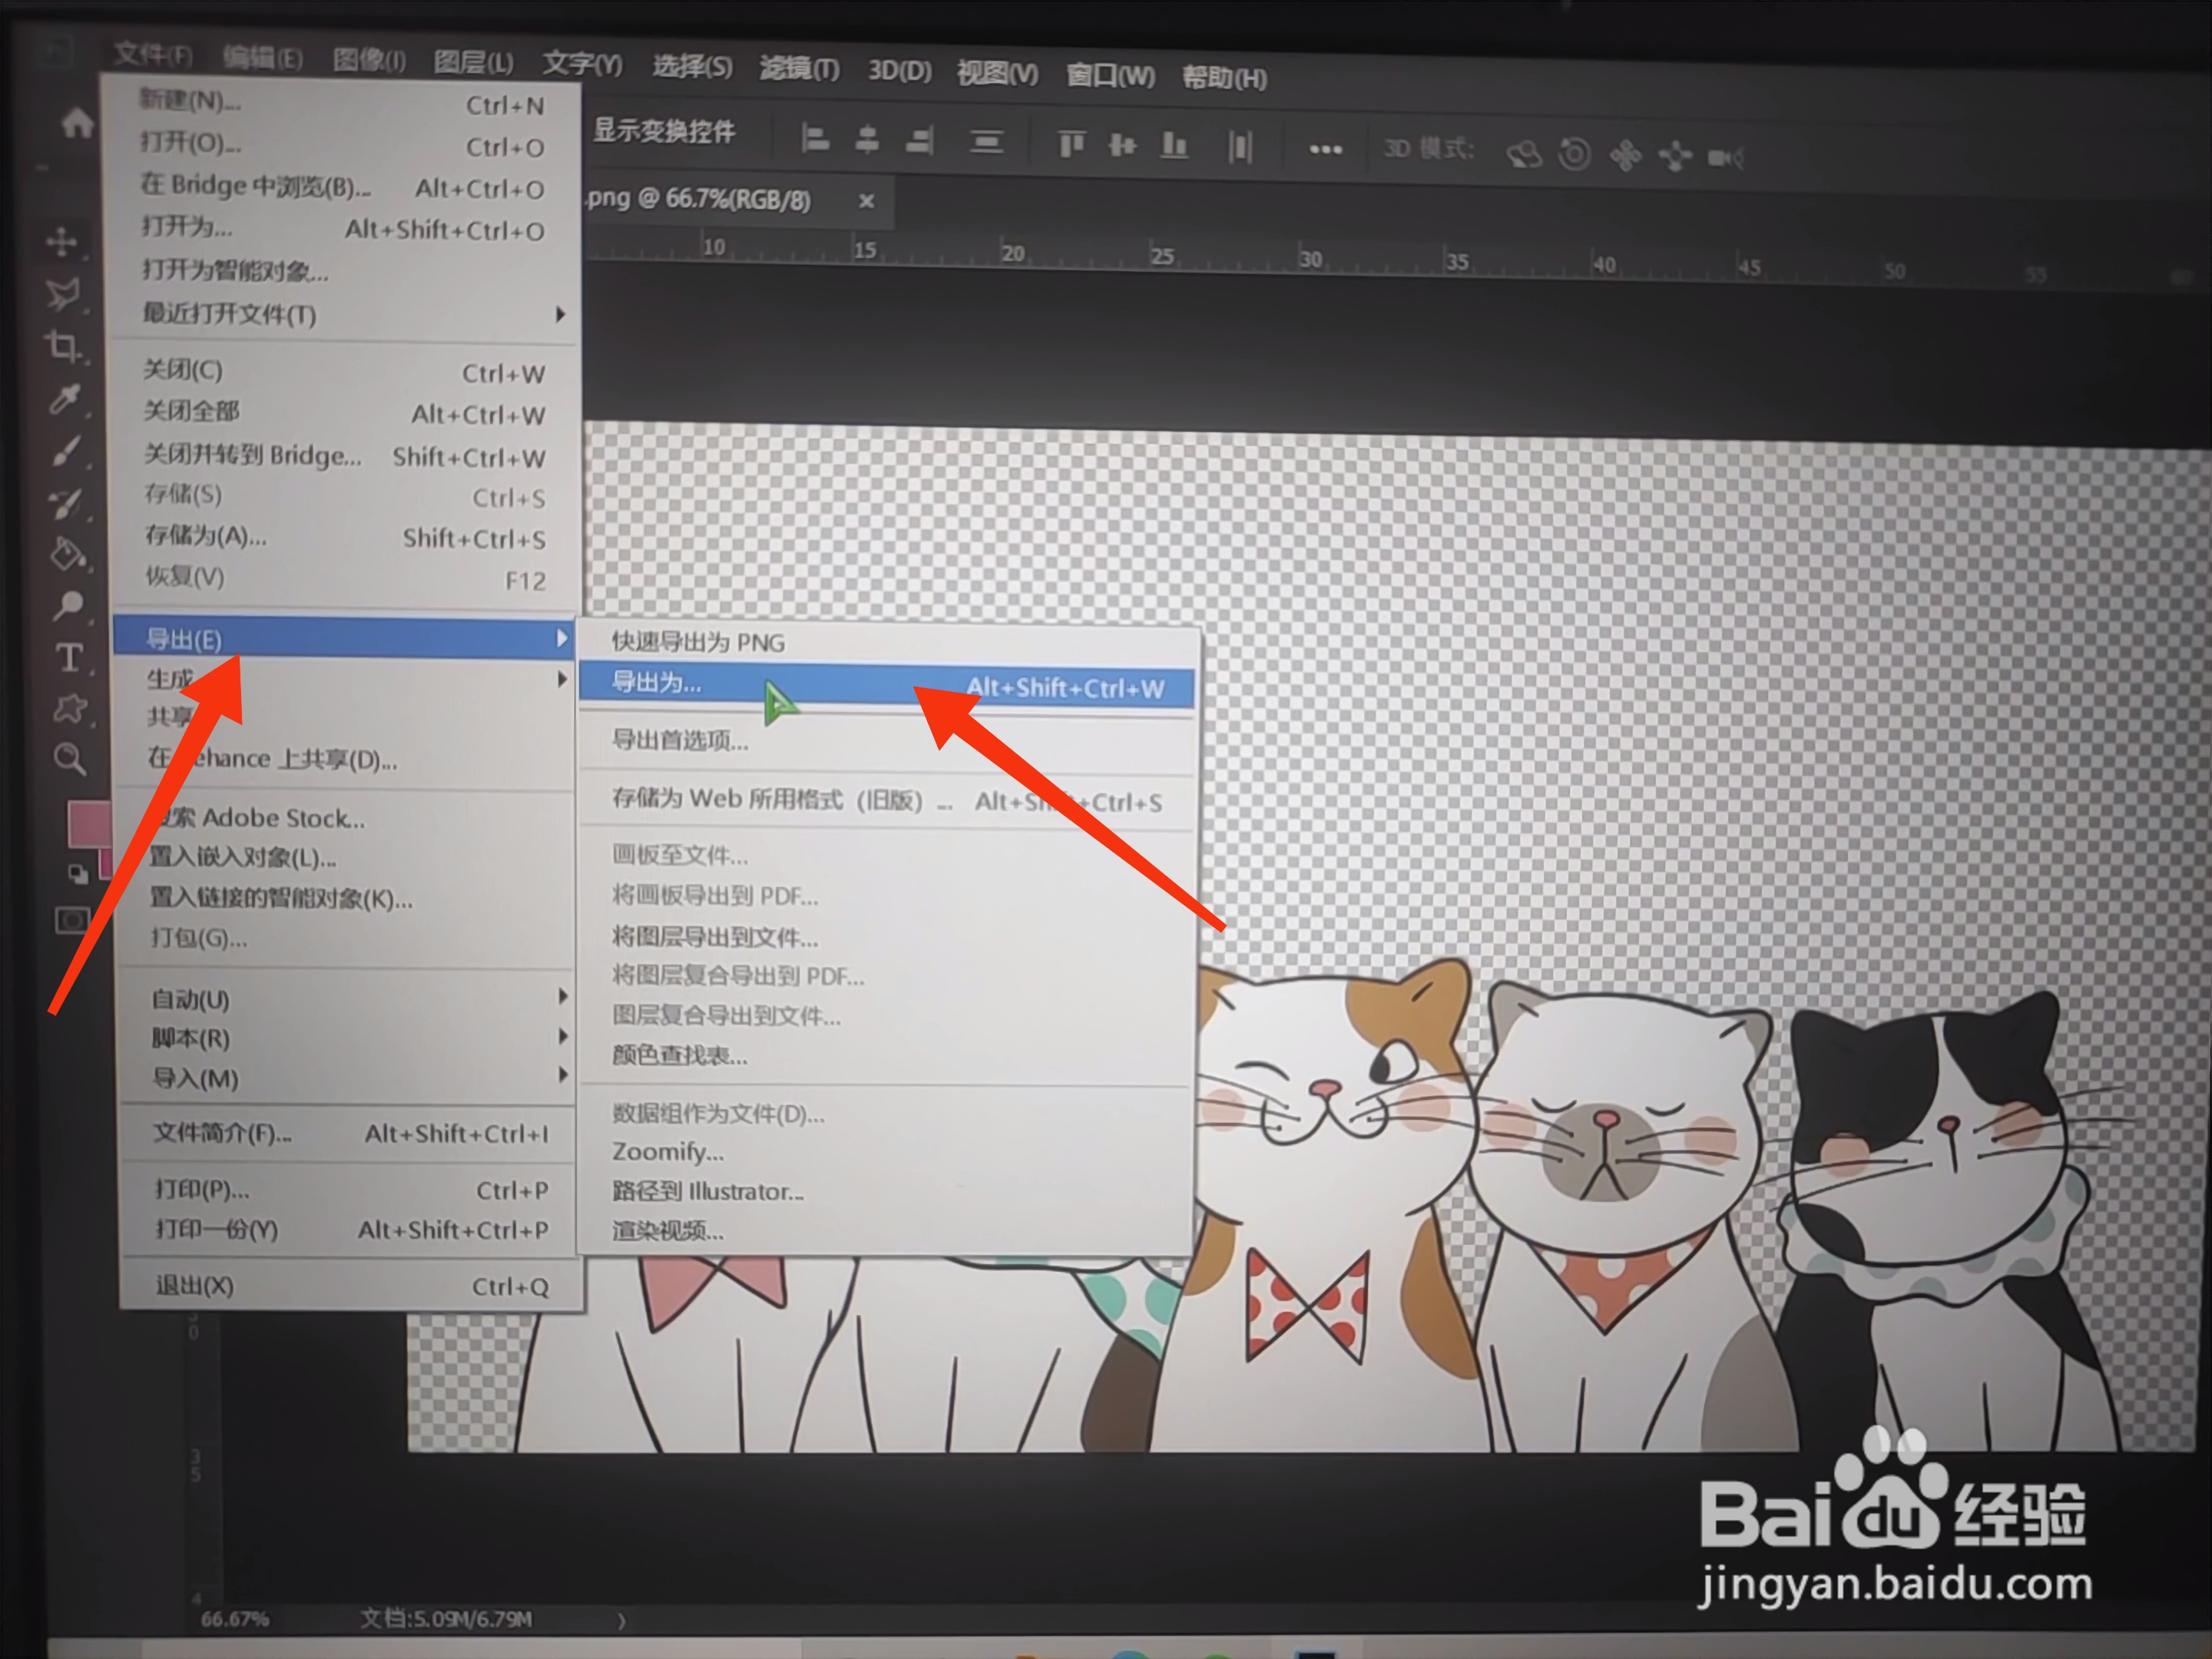This screenshot has width=2212, height=1659.
Task: Toggle Quick Mask mode icon
Action: [71, 920]
